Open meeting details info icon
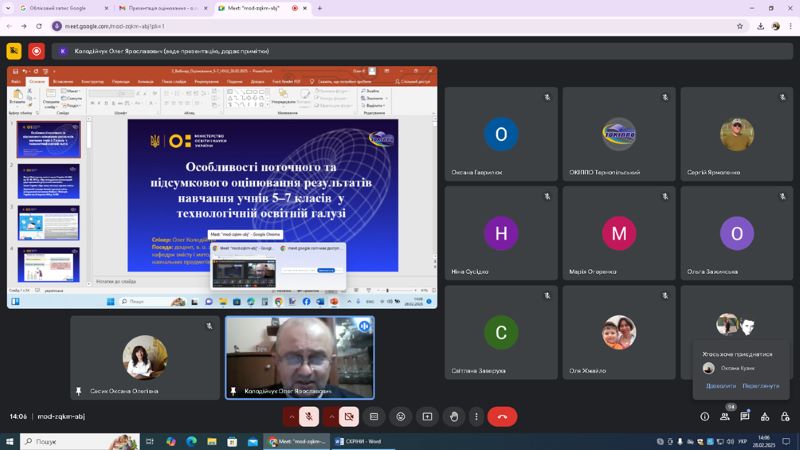 click(x=705, y=416)
